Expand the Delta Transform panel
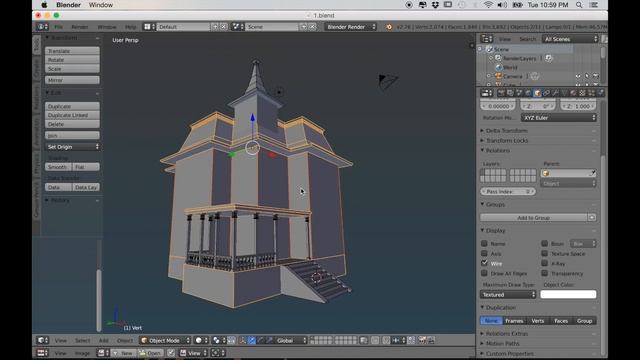Image resolution: width=640 pixels, height=360 pixels. click(507, 130)
